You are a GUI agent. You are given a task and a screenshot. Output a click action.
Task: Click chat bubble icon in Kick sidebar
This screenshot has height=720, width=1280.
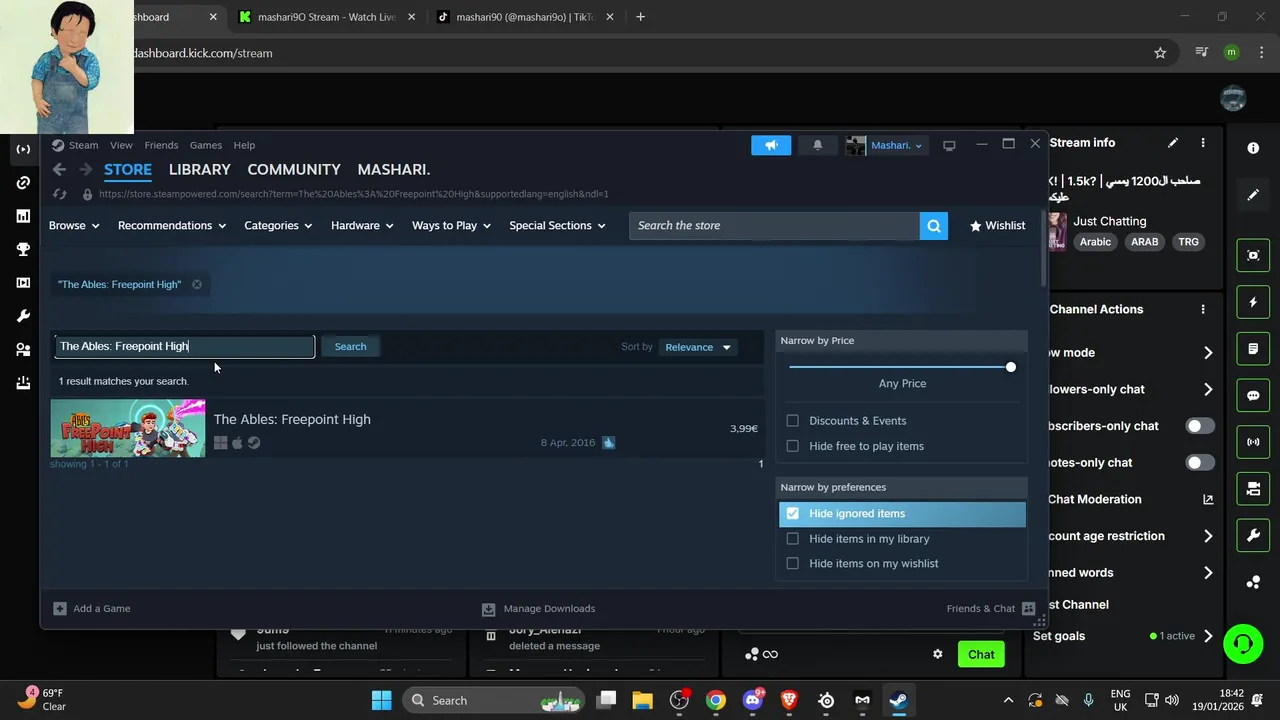tap(1253, 395)
